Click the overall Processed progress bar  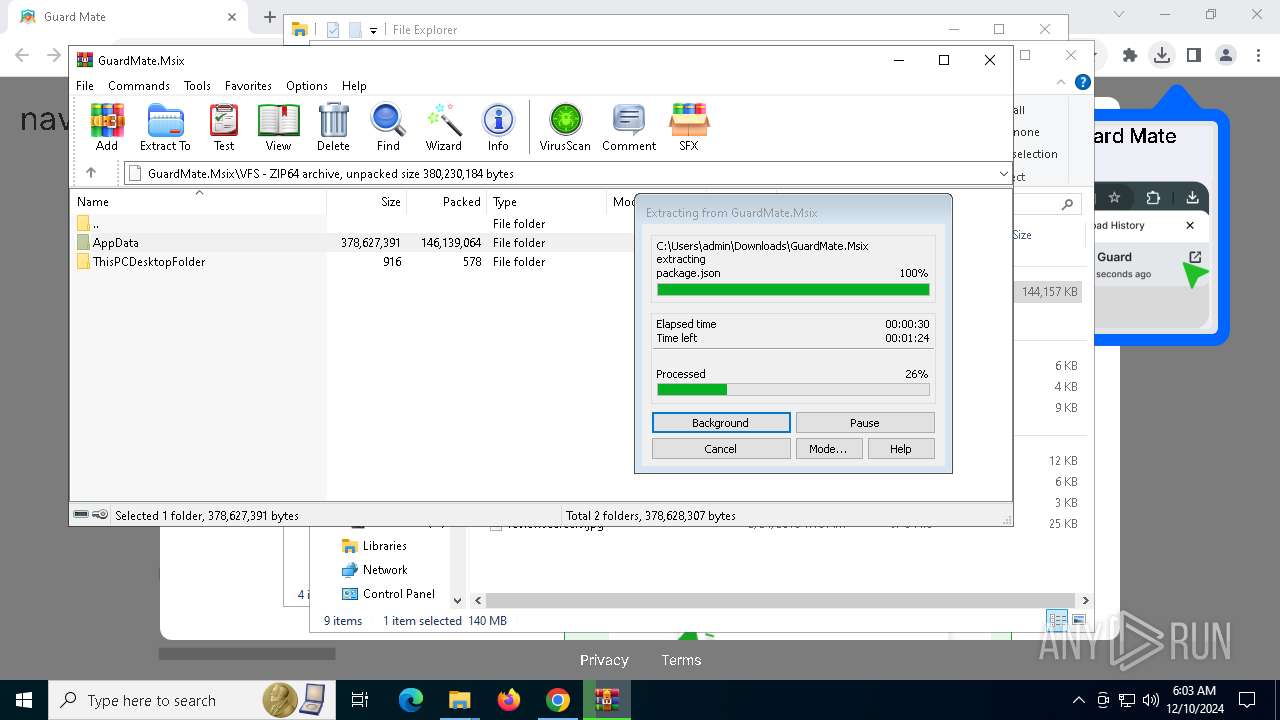point(793,390)
